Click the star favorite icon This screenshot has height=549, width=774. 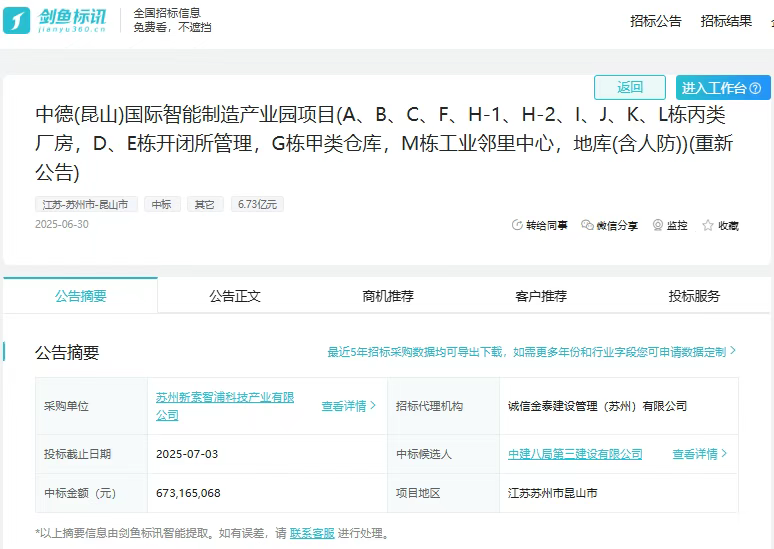point(708,225)
